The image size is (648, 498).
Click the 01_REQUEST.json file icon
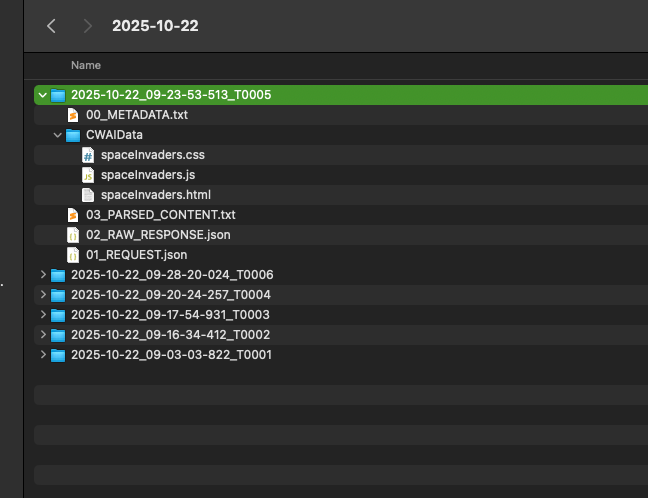click(x=73, y=255)
